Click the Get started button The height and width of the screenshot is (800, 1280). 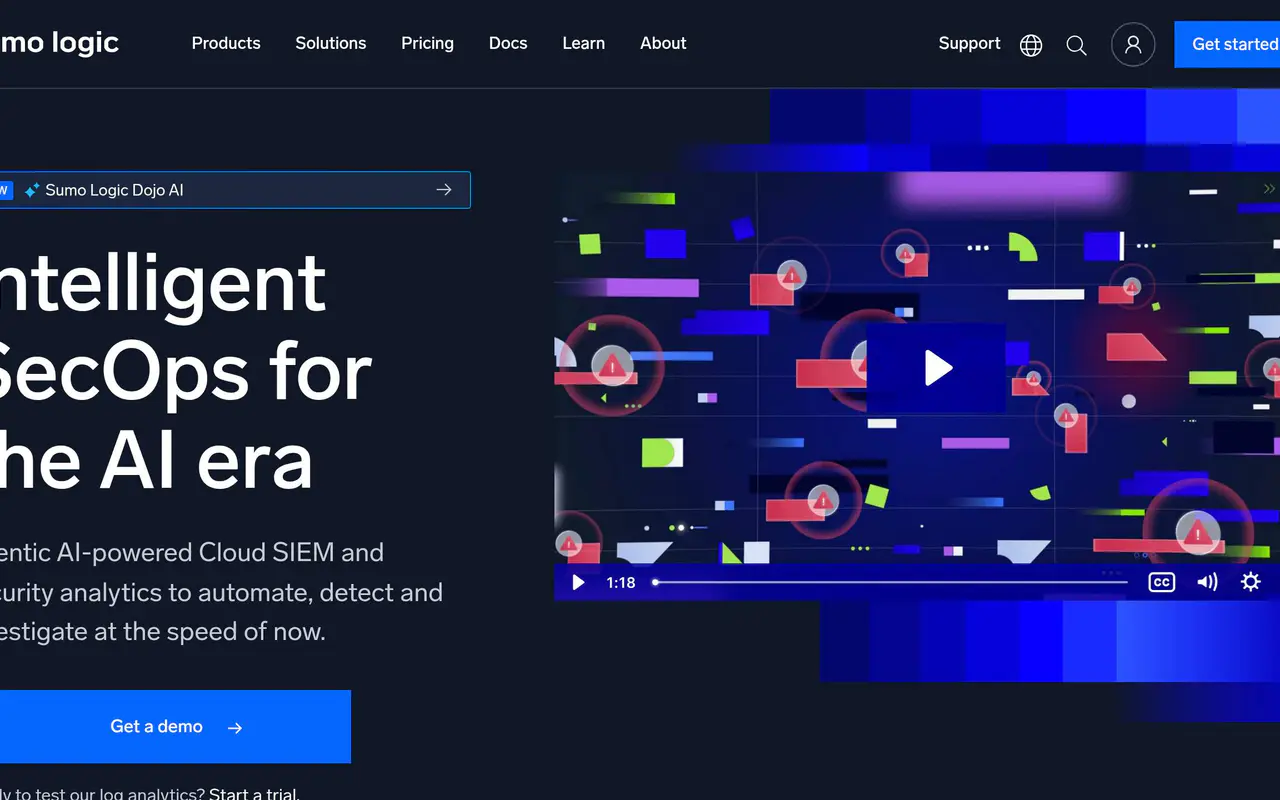[x=1227, y=44]
